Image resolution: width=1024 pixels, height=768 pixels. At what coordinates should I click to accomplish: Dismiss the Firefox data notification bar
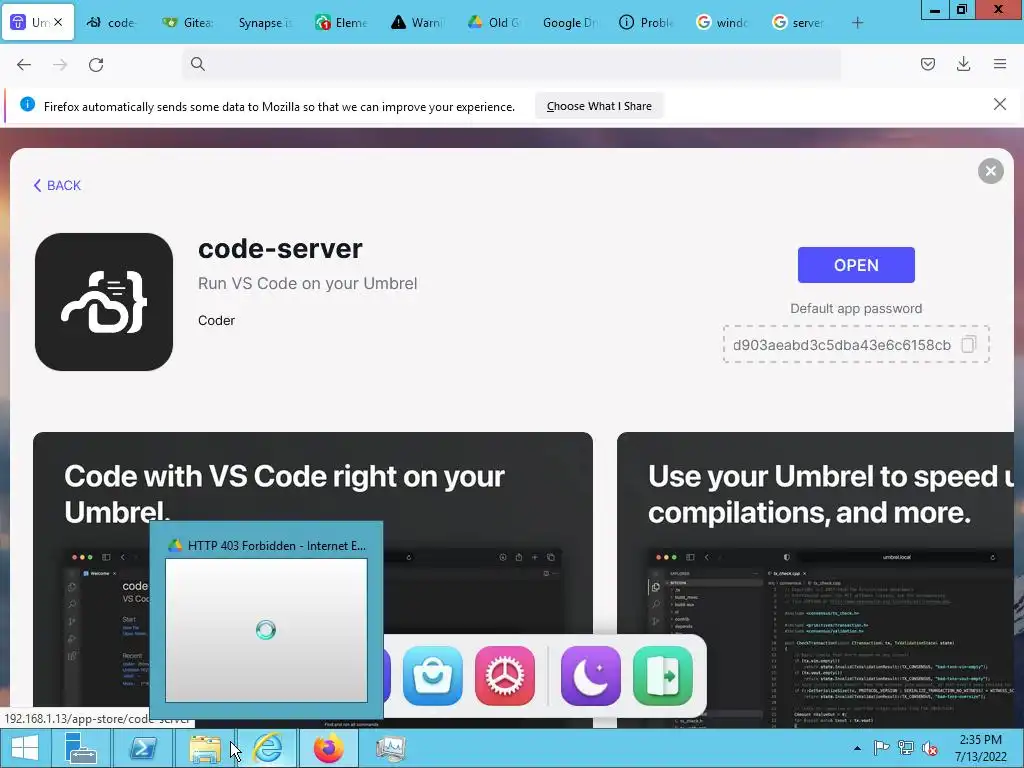[x=999, y=104]
